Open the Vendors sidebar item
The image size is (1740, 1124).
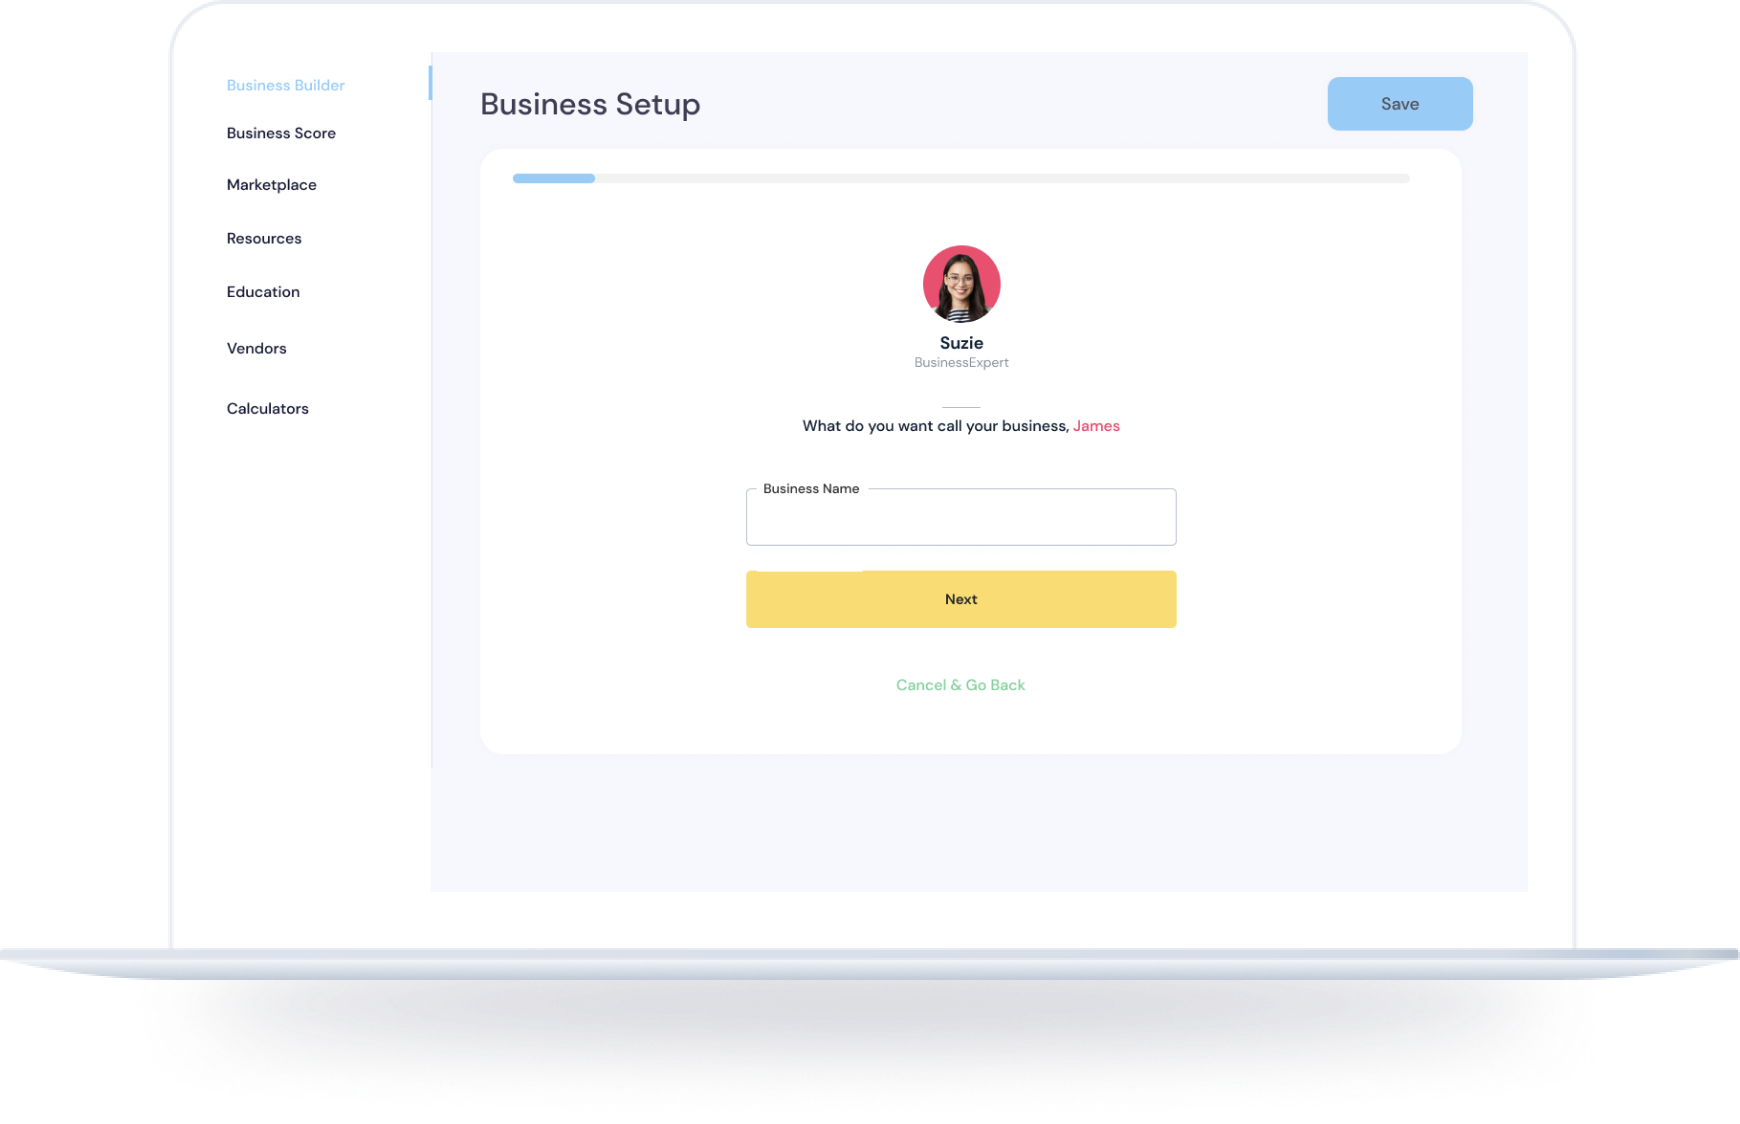pyautogui.click(x=256, y=349)
